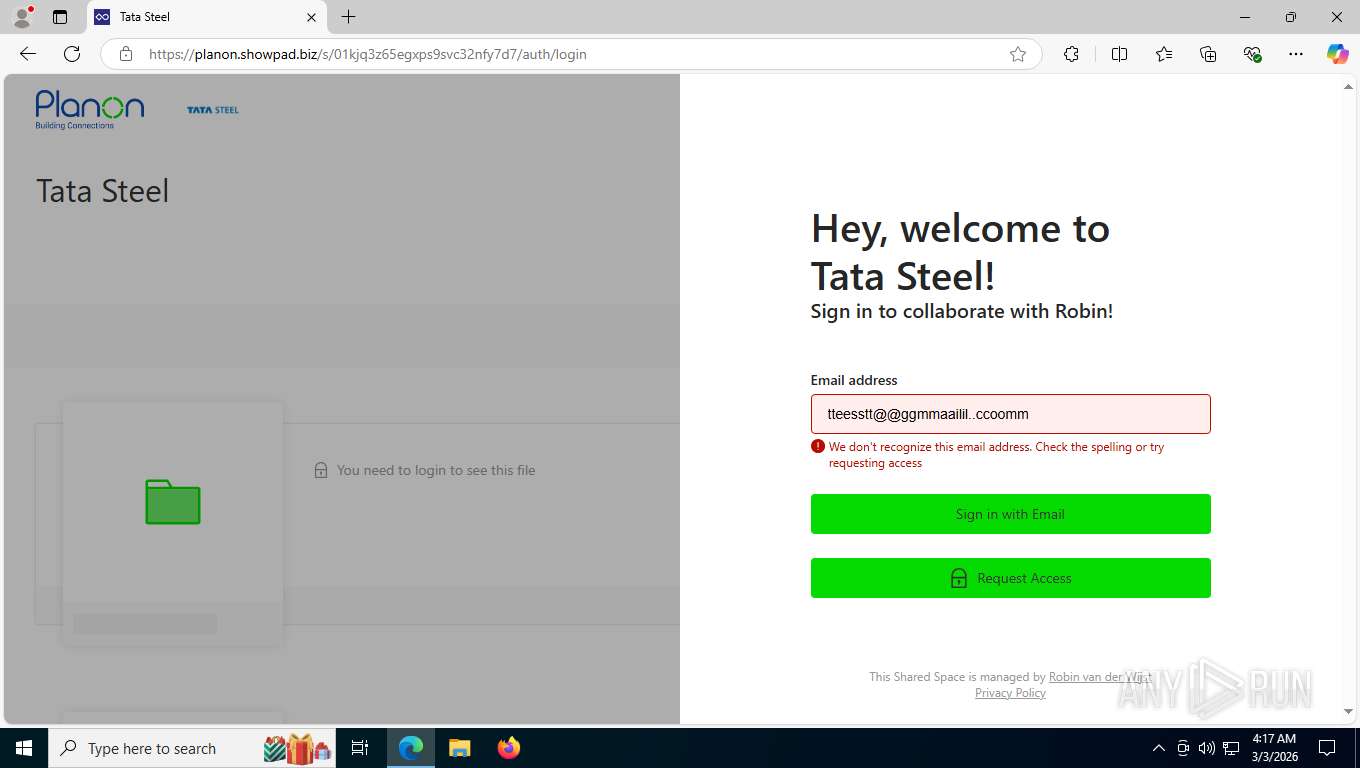Image resolution: width=1360 pixels, height=768 pixels.
Task: Open the Robin van der Wijst link
Action: click(1100, 677)
